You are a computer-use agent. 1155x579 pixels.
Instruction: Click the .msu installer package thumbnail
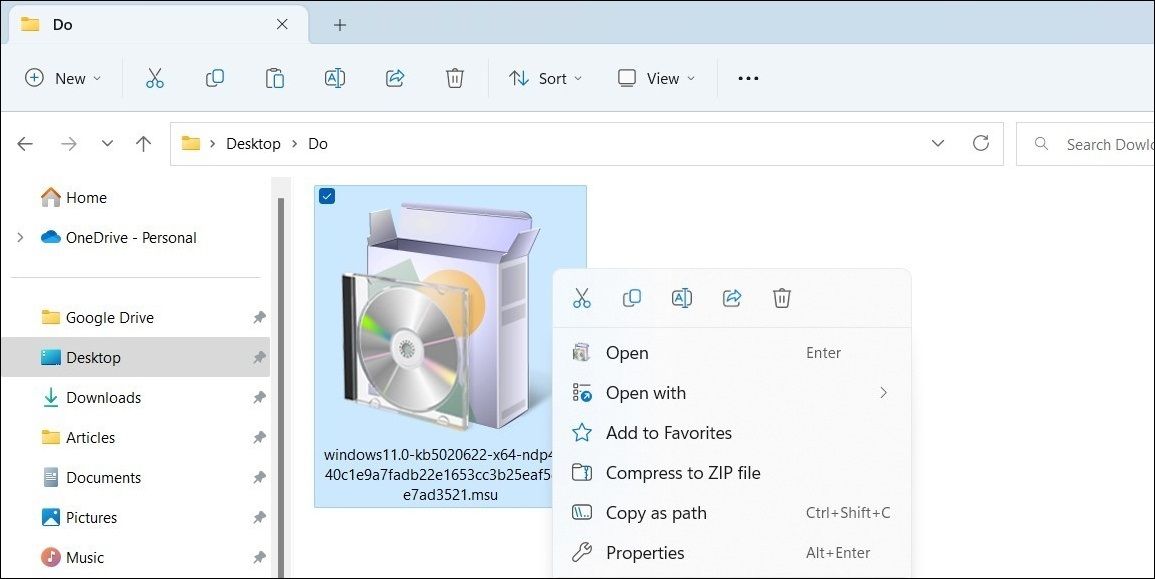[x=442, y=317]
